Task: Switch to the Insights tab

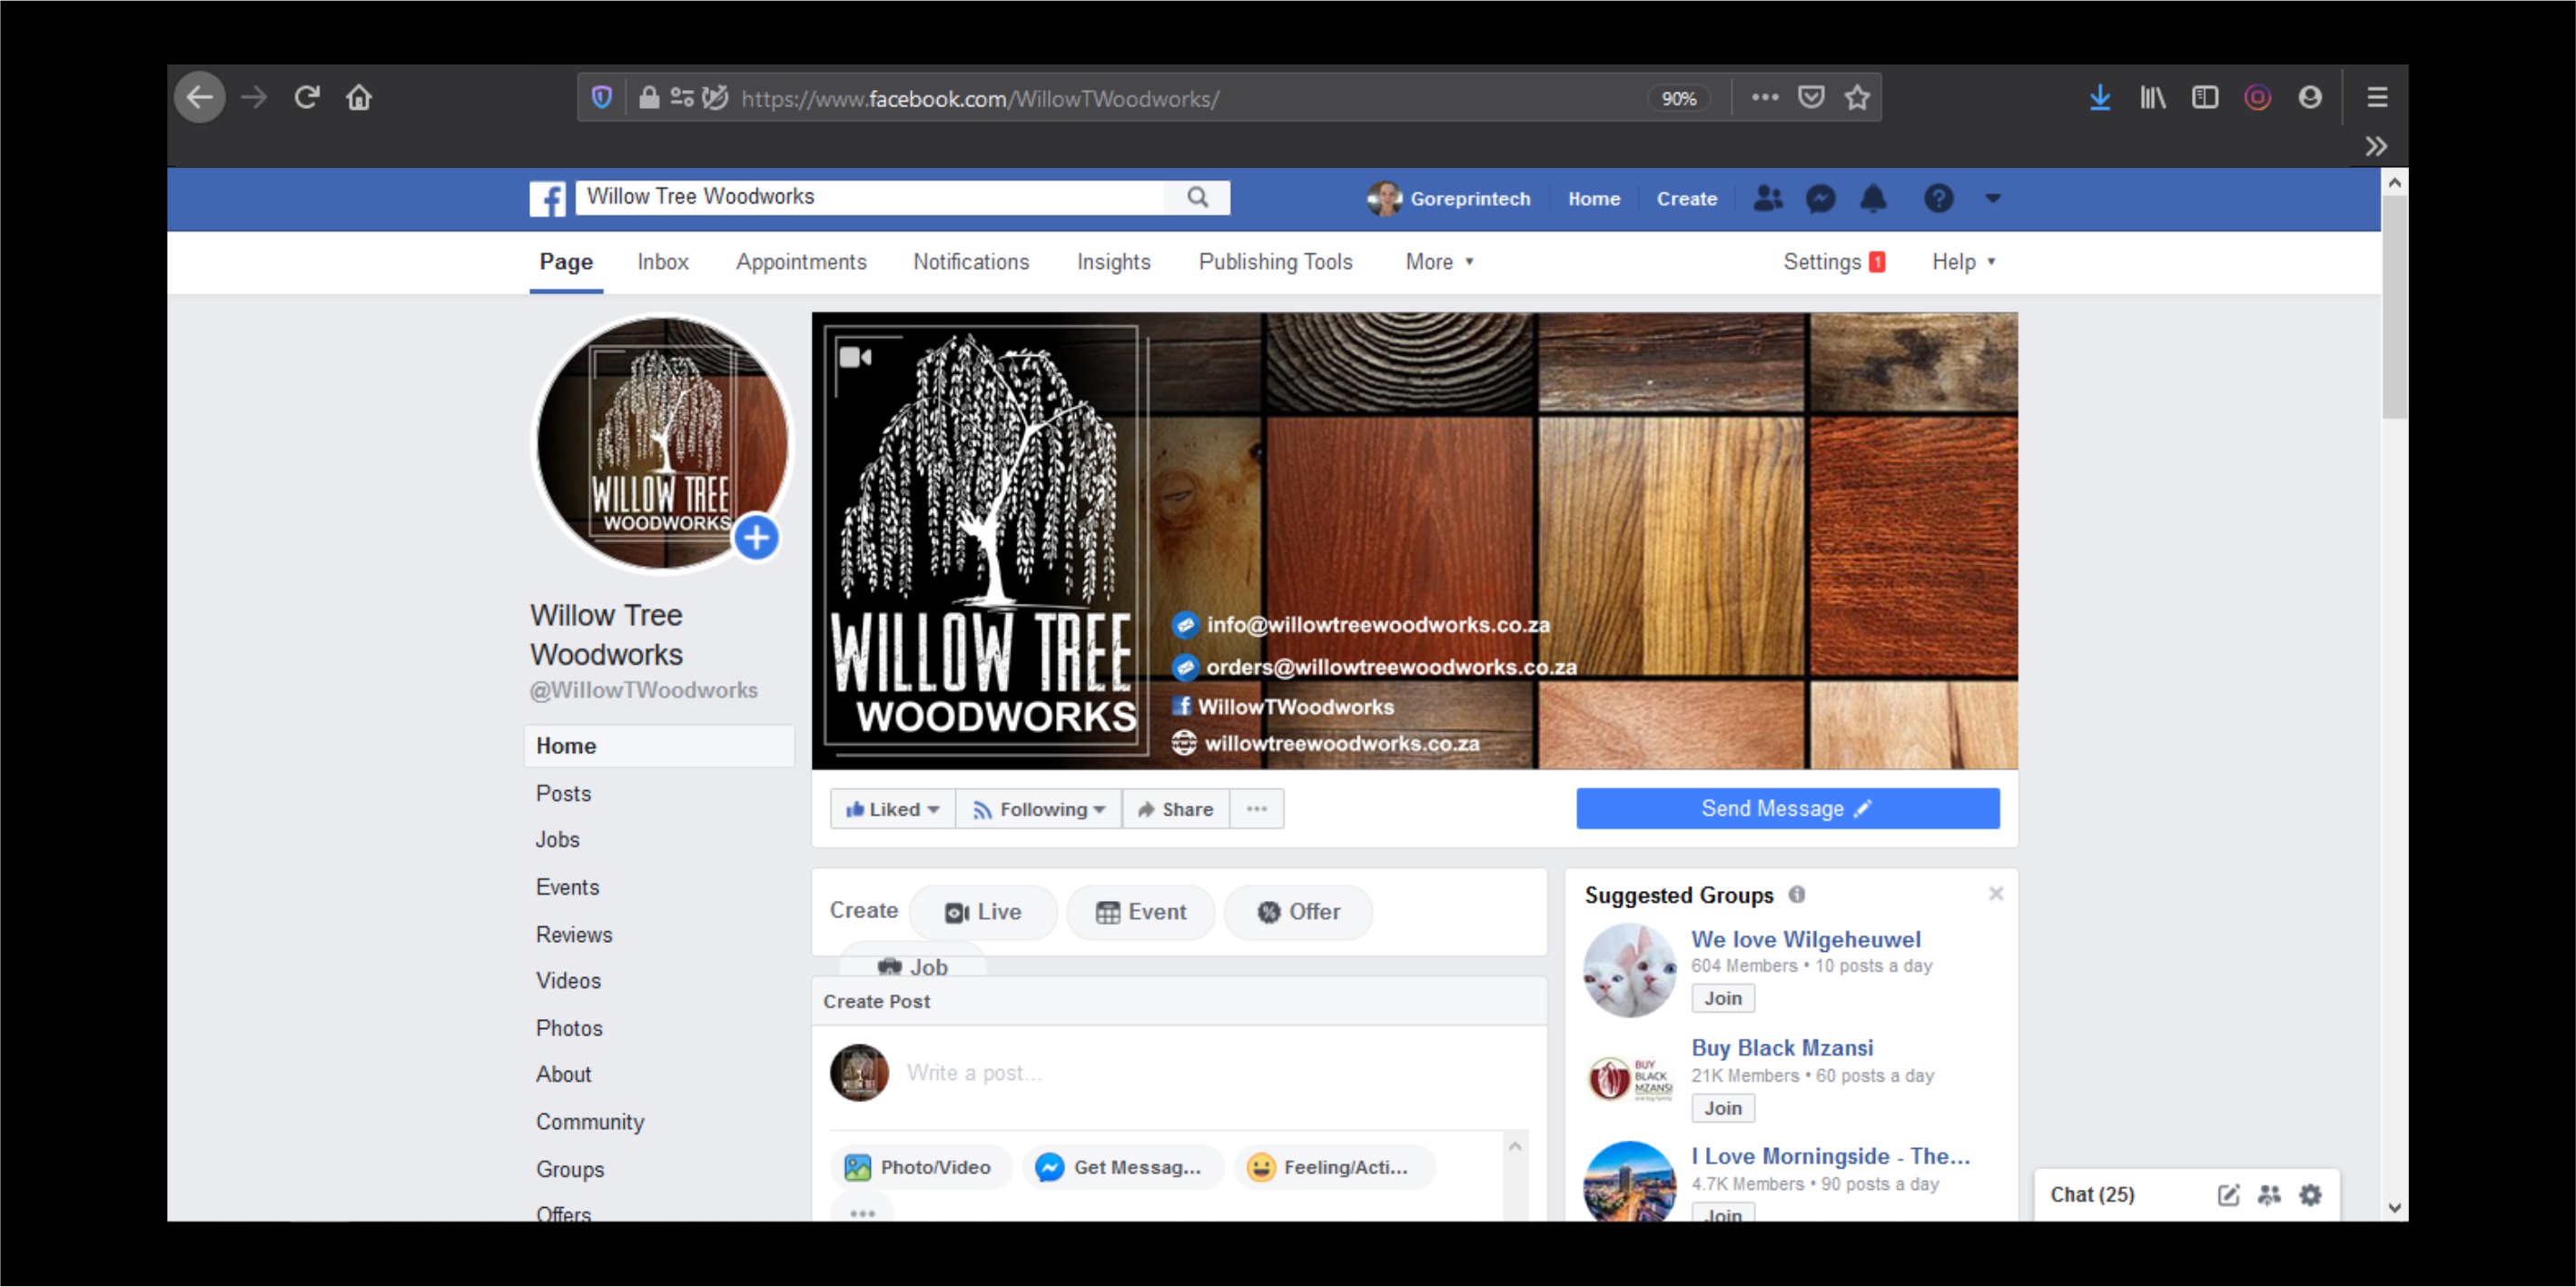Action: [x=1113, y=262]
